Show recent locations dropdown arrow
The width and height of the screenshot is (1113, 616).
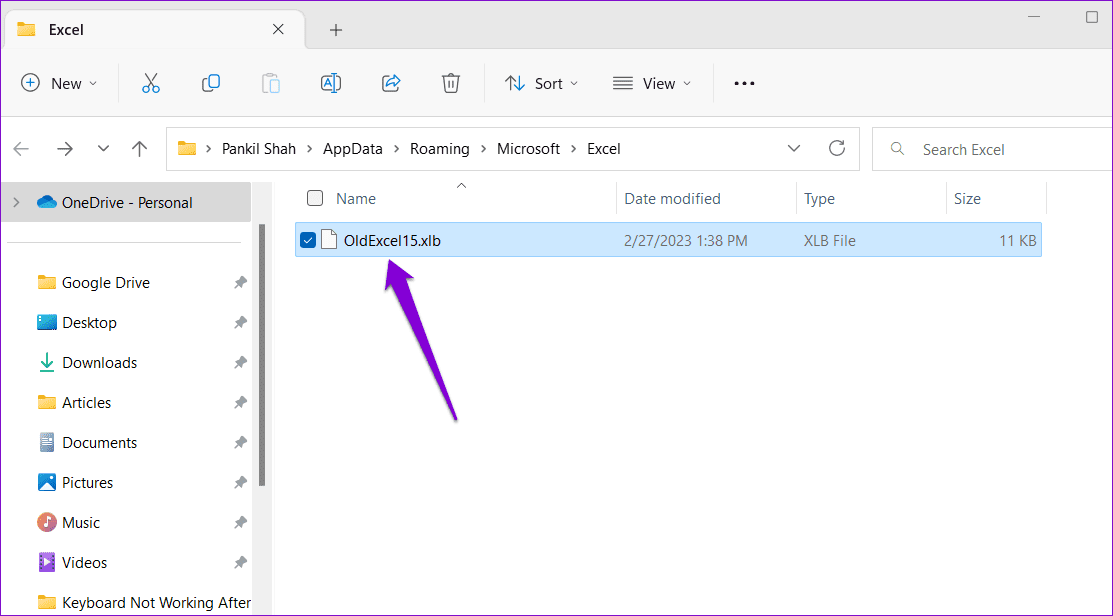[x=104, y=149]
